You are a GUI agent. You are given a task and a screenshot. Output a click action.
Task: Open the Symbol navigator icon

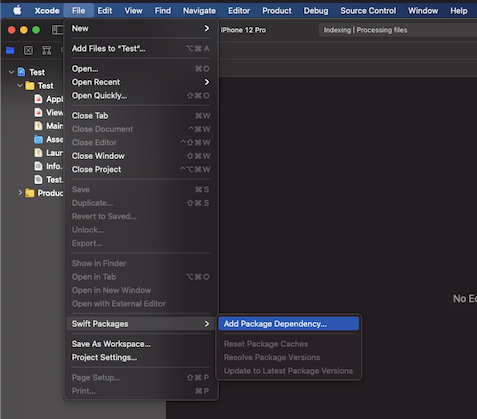[46, 50]
